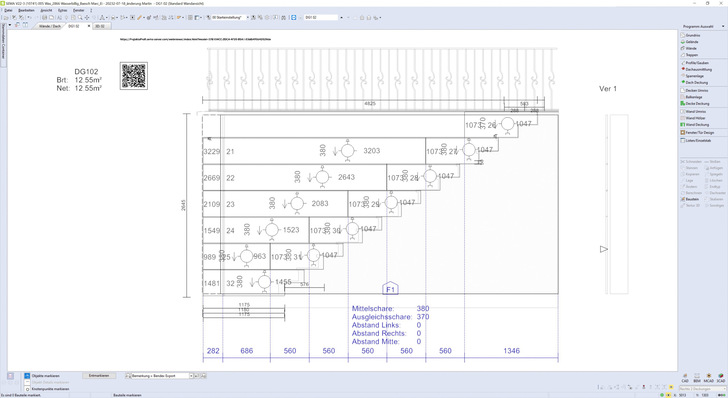Click the Entmarkieren button
This screenshot has height=398, width=728.
pyautogui.click(x=98, y=376)
